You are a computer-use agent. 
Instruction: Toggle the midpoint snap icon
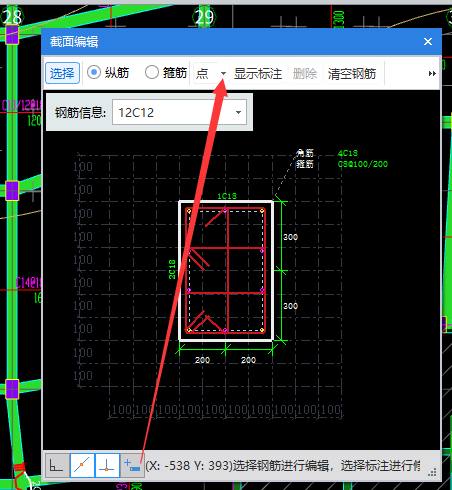tap(82, 465)
